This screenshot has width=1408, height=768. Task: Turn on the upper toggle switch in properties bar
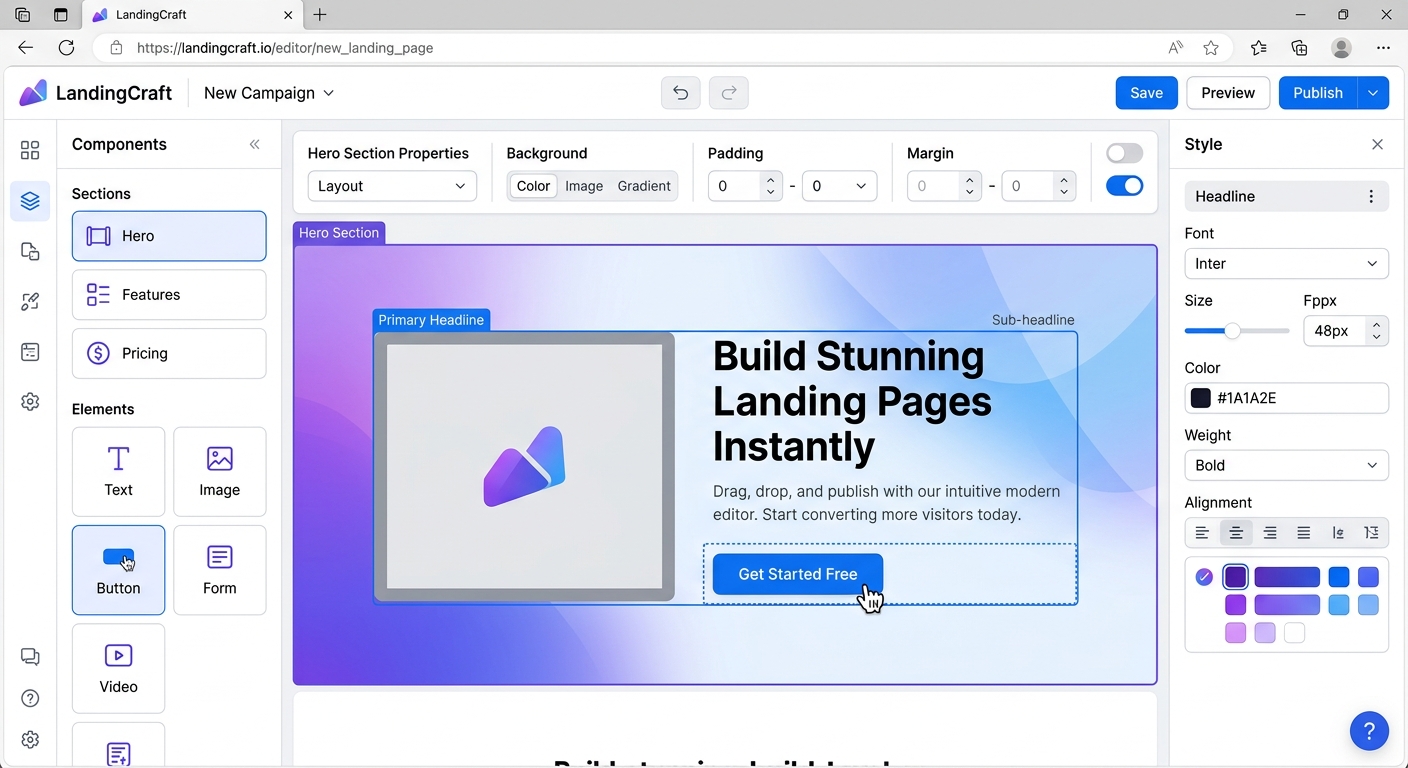pos(1124,153)
